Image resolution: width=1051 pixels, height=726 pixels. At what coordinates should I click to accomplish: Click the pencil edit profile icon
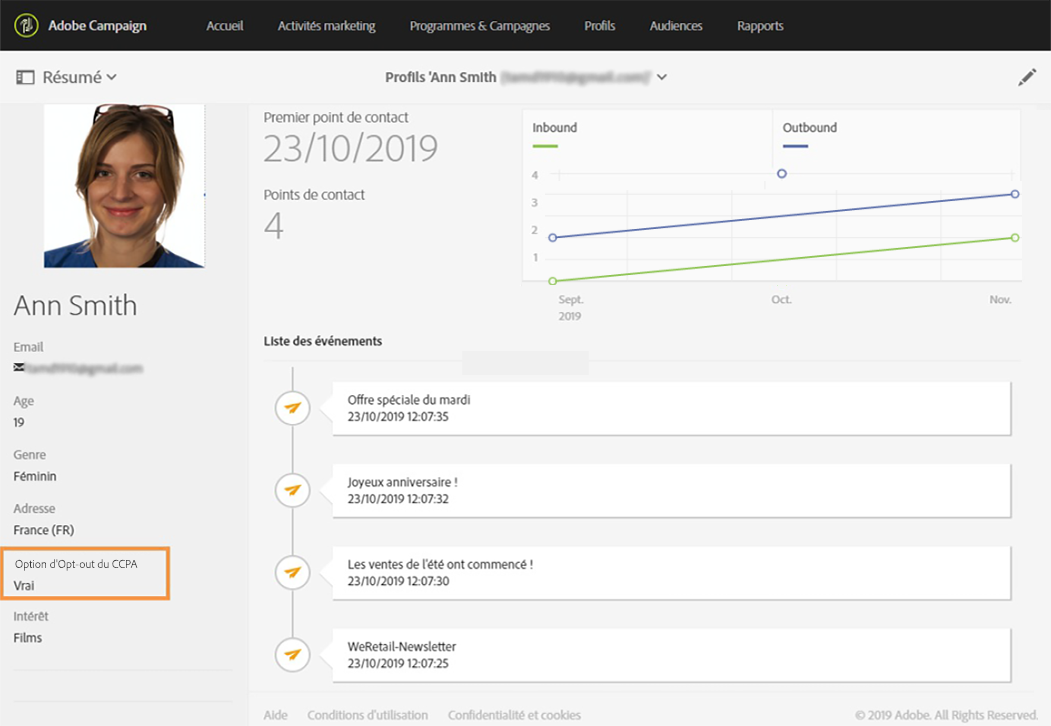point(1027,77)
